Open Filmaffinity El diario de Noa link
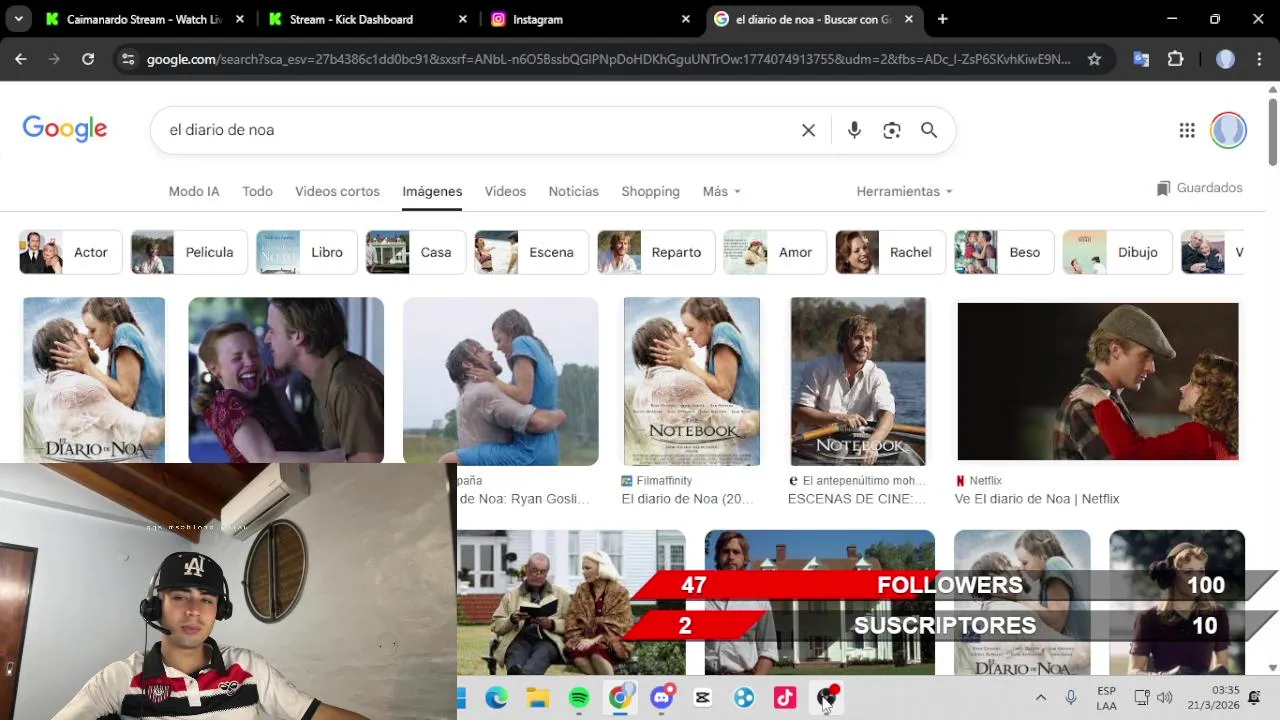Viewport: 1280px width, 720px height. (688, 499)
